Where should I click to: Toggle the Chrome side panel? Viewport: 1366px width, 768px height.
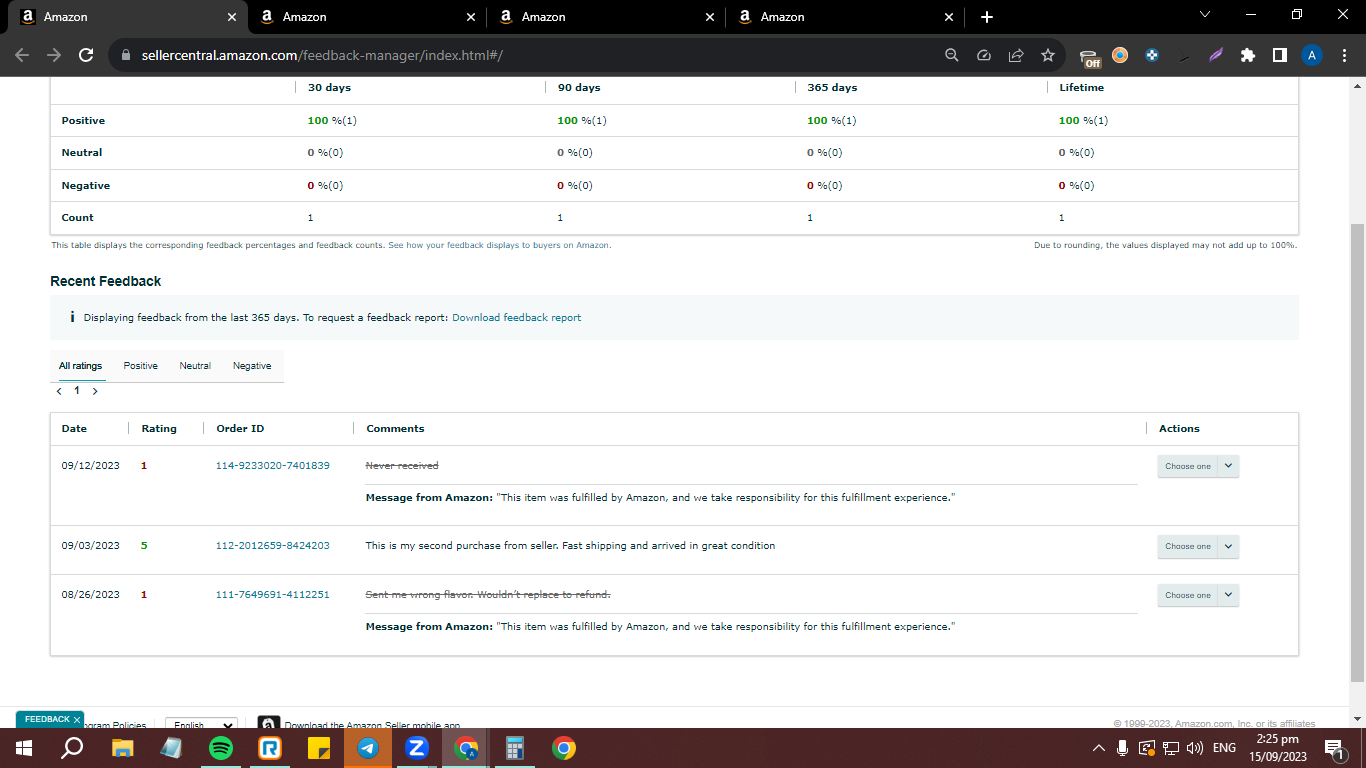pos(1279,56)
